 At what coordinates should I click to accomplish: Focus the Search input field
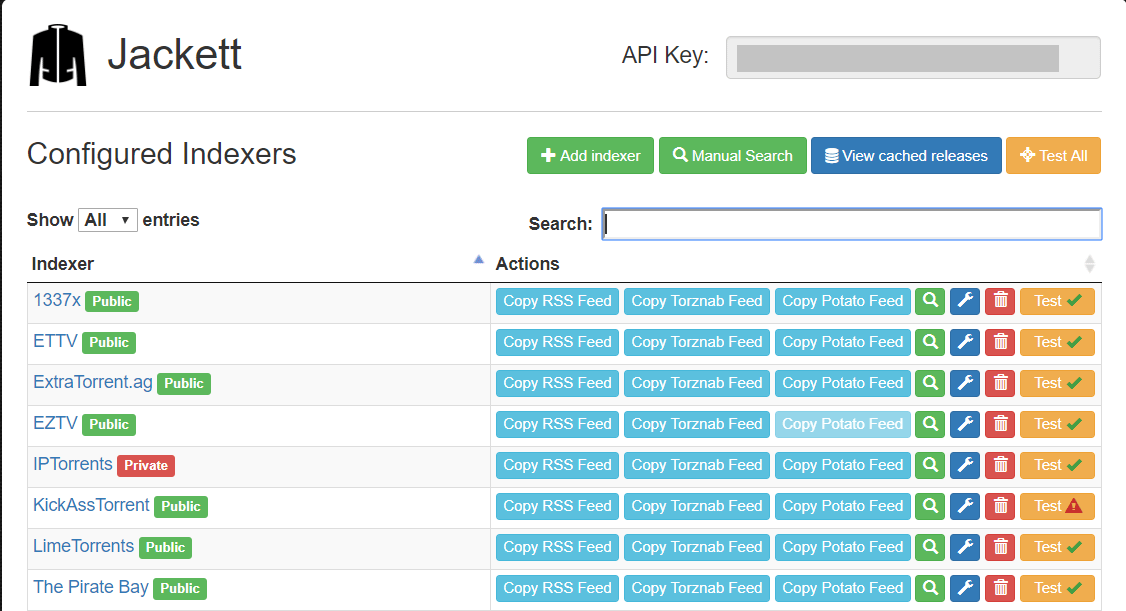[x=852, y=224]
